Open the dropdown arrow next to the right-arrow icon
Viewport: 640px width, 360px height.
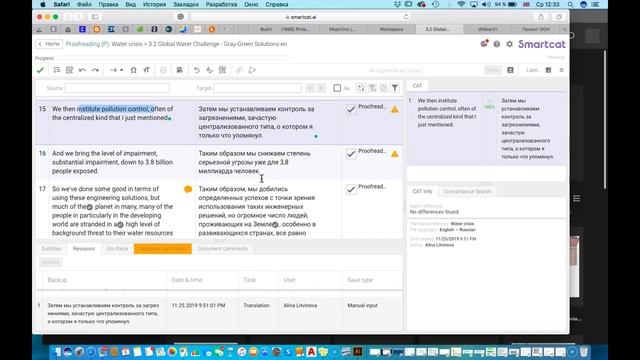(121, 70)
